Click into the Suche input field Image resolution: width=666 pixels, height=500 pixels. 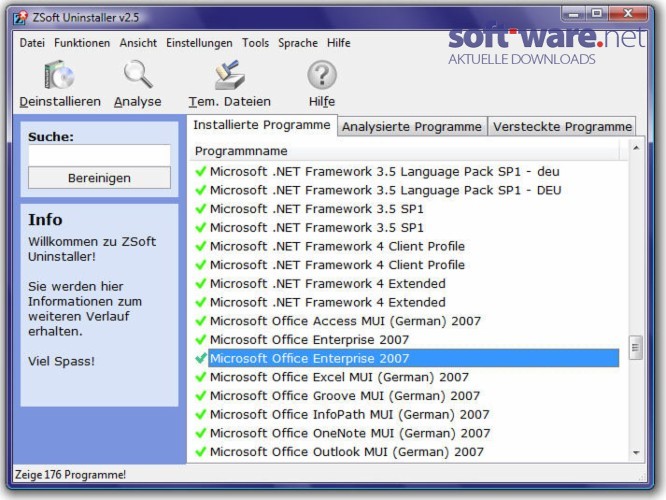click(x=99, y=155)
